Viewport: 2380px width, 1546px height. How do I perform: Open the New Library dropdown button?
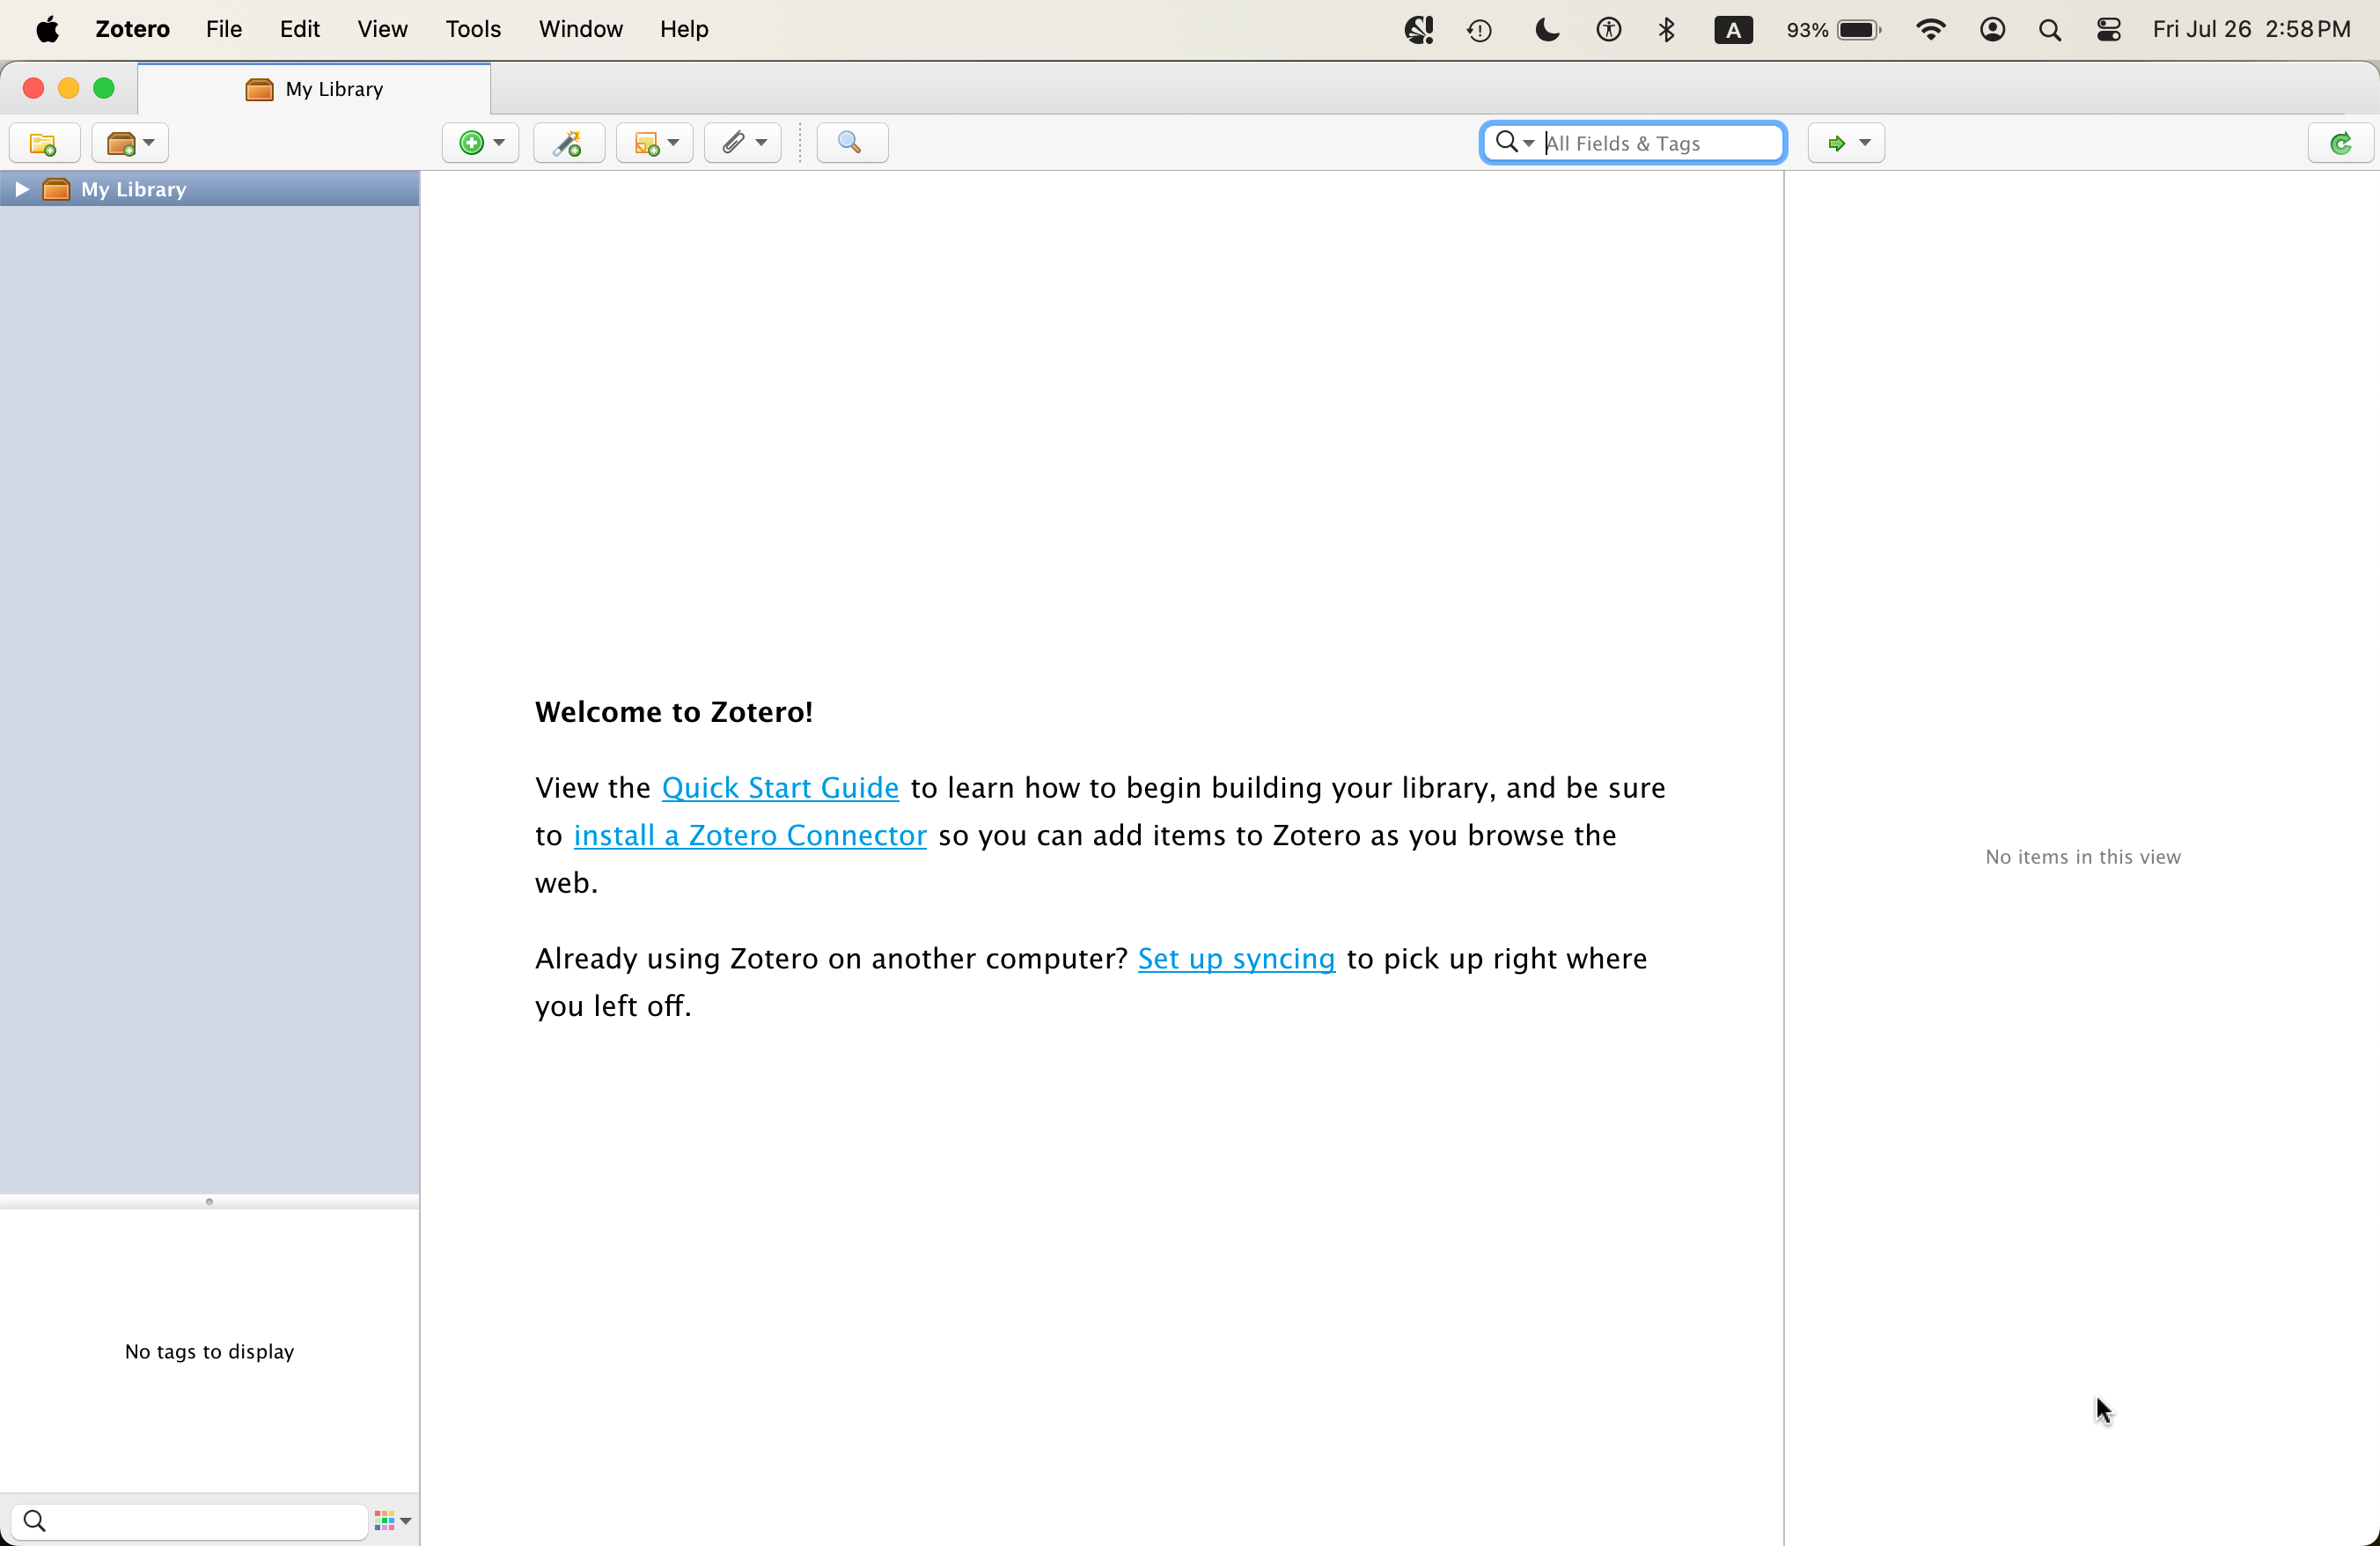(130, 143)
